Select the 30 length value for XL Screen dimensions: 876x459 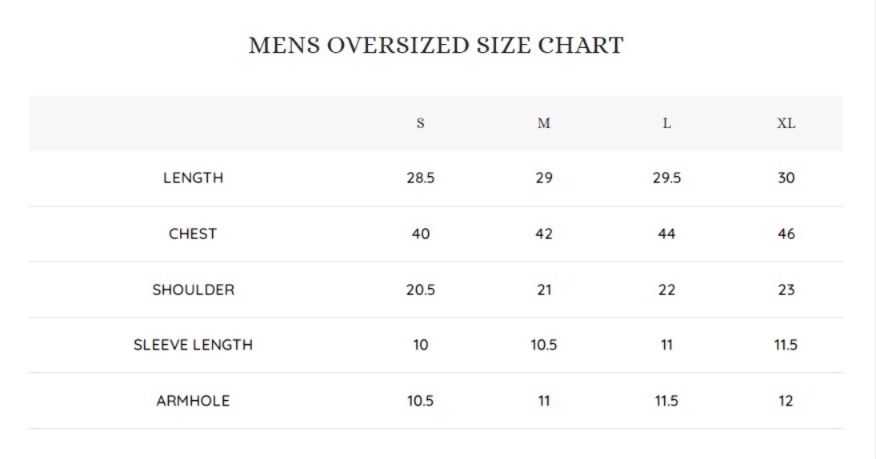click(x=786, y=178)
